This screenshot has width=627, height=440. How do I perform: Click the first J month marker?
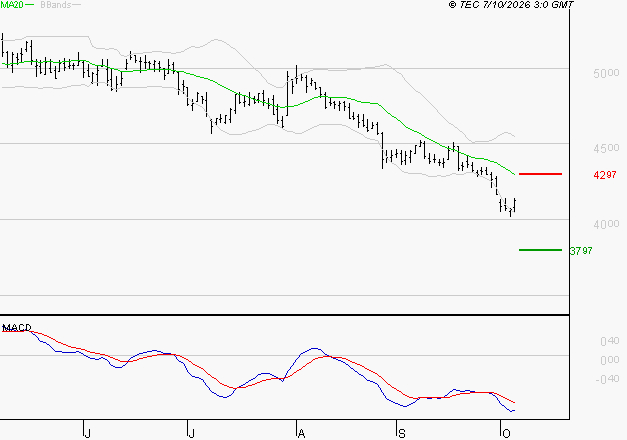pyautogui.click(x=88, y=434)
